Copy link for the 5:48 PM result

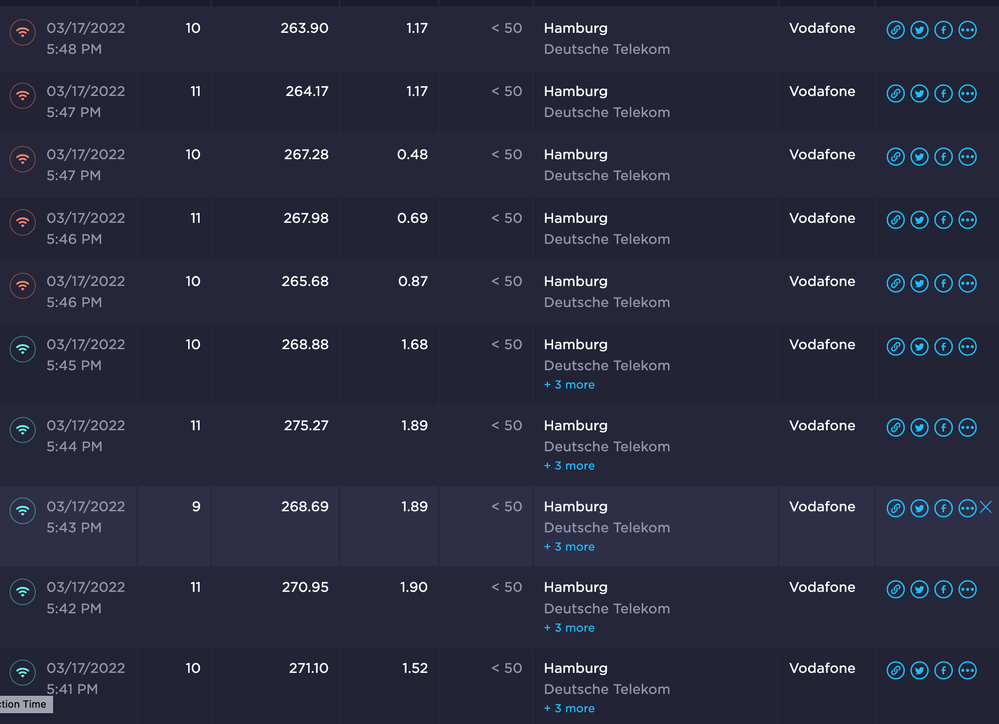click(x=895, y=30)
